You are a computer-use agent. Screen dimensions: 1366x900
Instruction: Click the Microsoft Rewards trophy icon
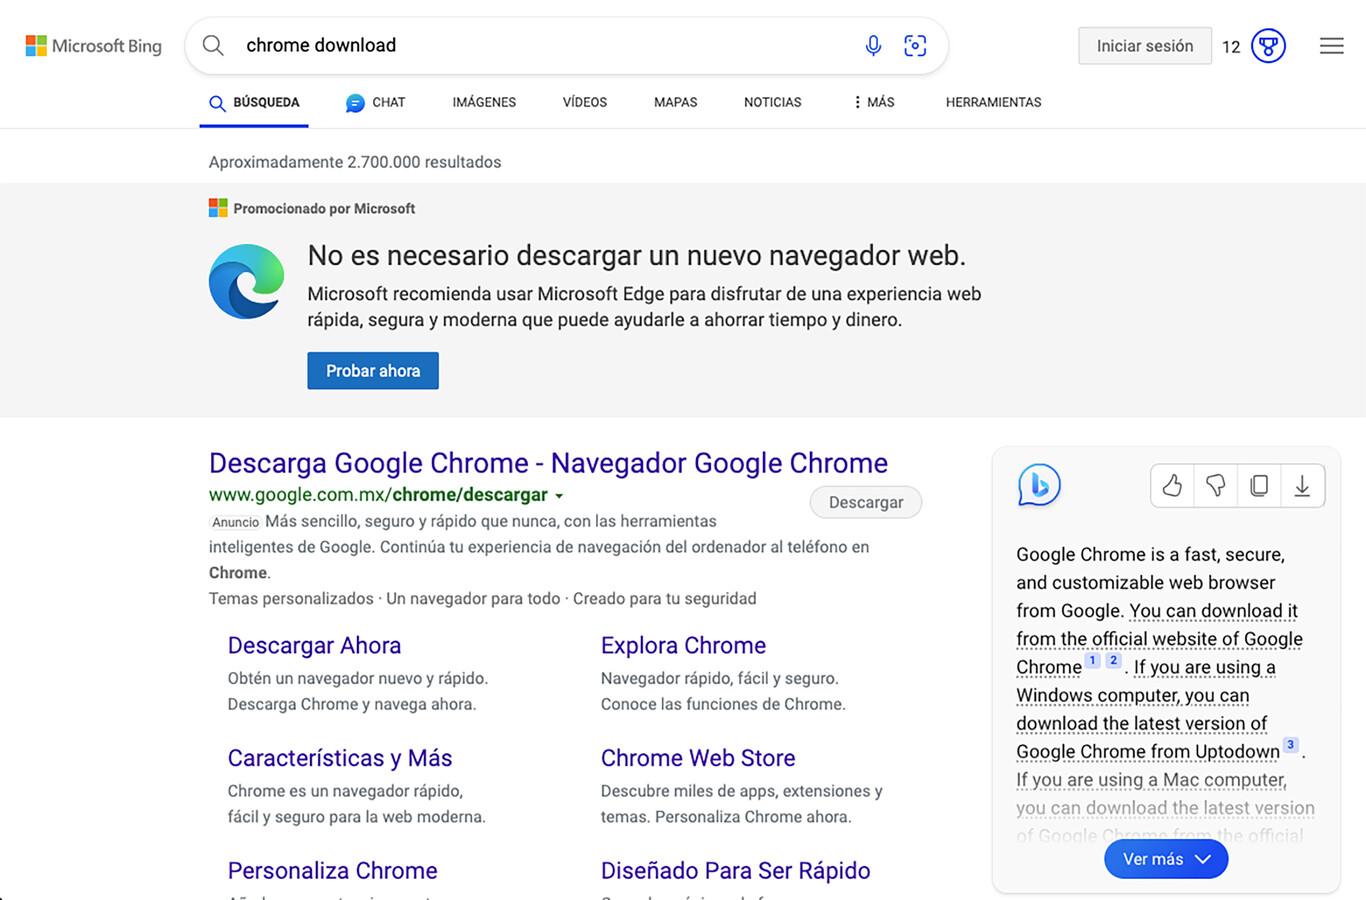(1267, 46)
